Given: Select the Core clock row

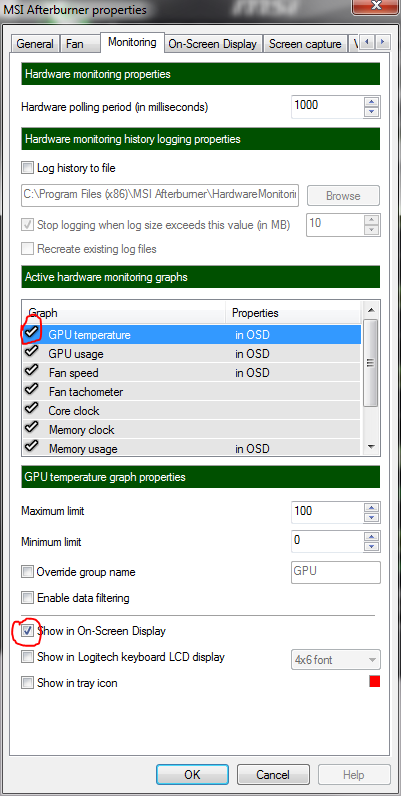Looking at the screenshot, I should click(x=192, y=410).
